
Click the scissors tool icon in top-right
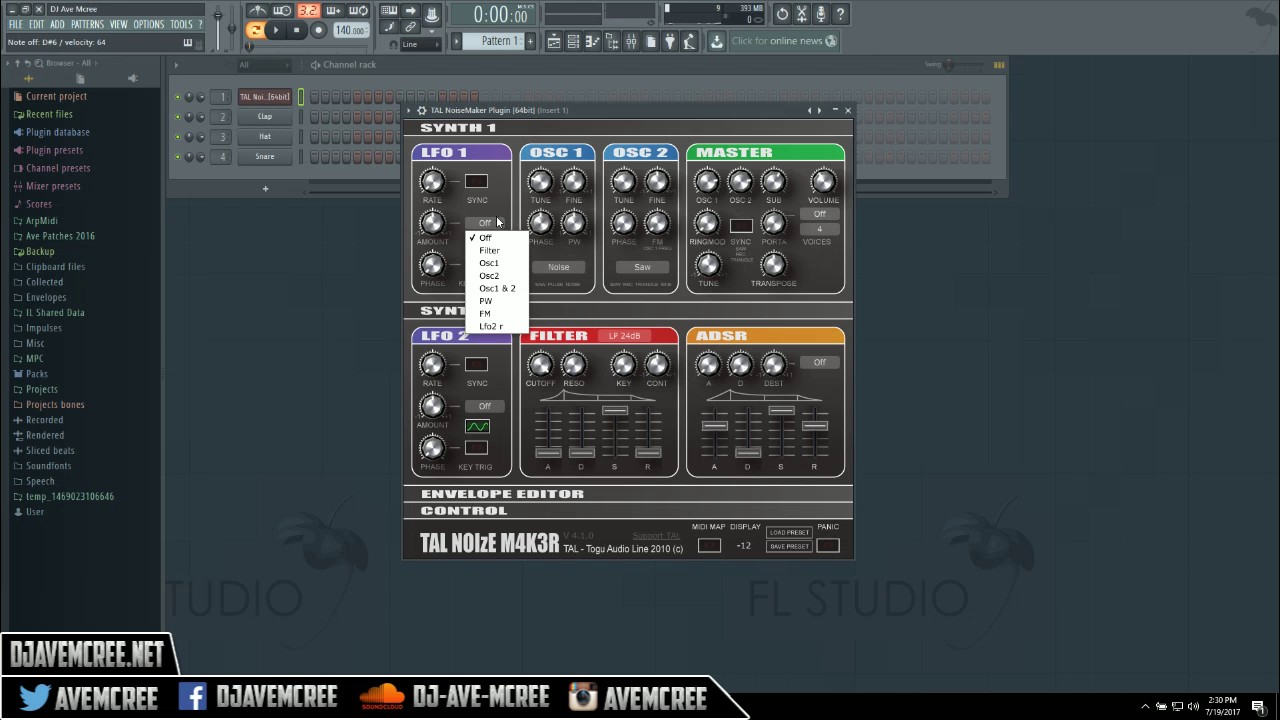point(802,14)
